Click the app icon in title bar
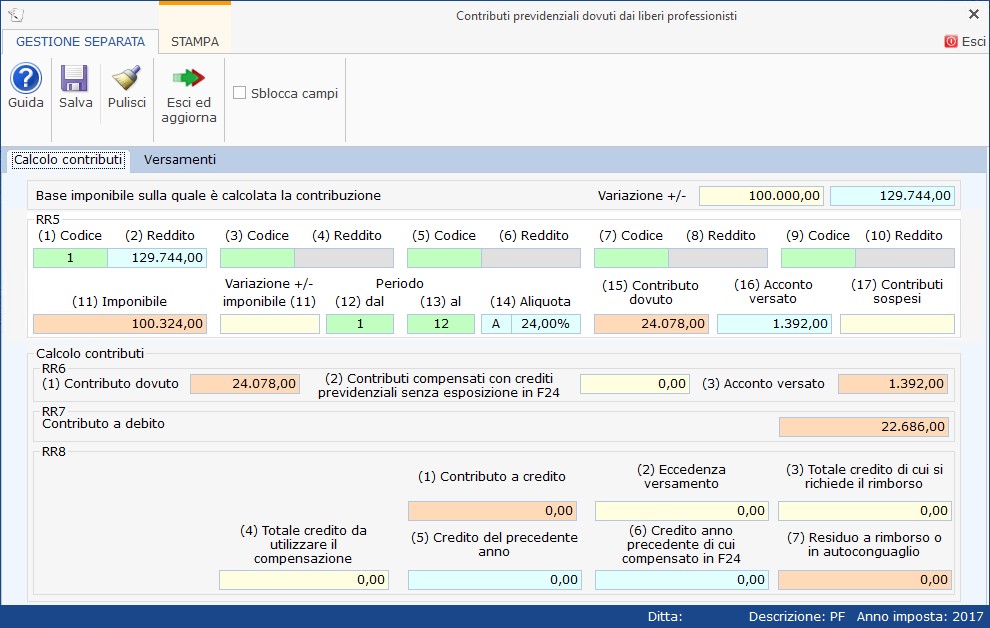The height and width of the screenshot is (628, 990). pos(16,15)
